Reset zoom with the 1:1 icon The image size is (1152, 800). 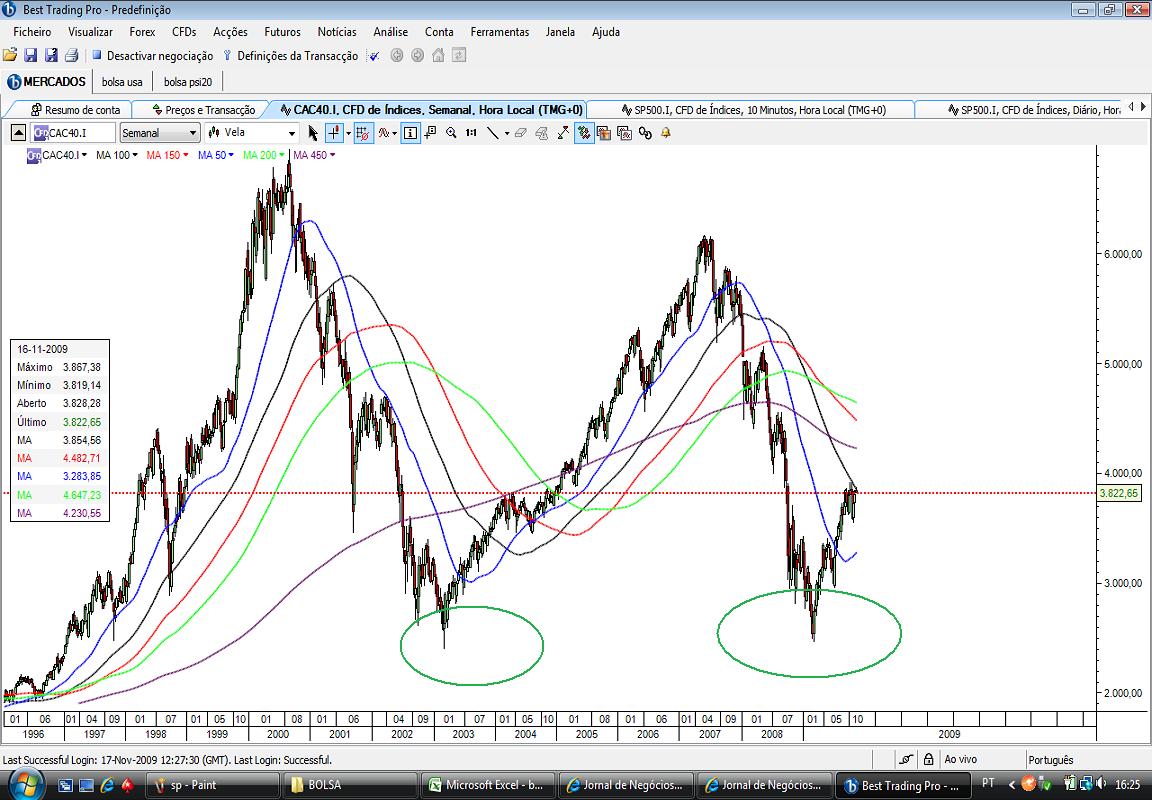tap(471, 133)
